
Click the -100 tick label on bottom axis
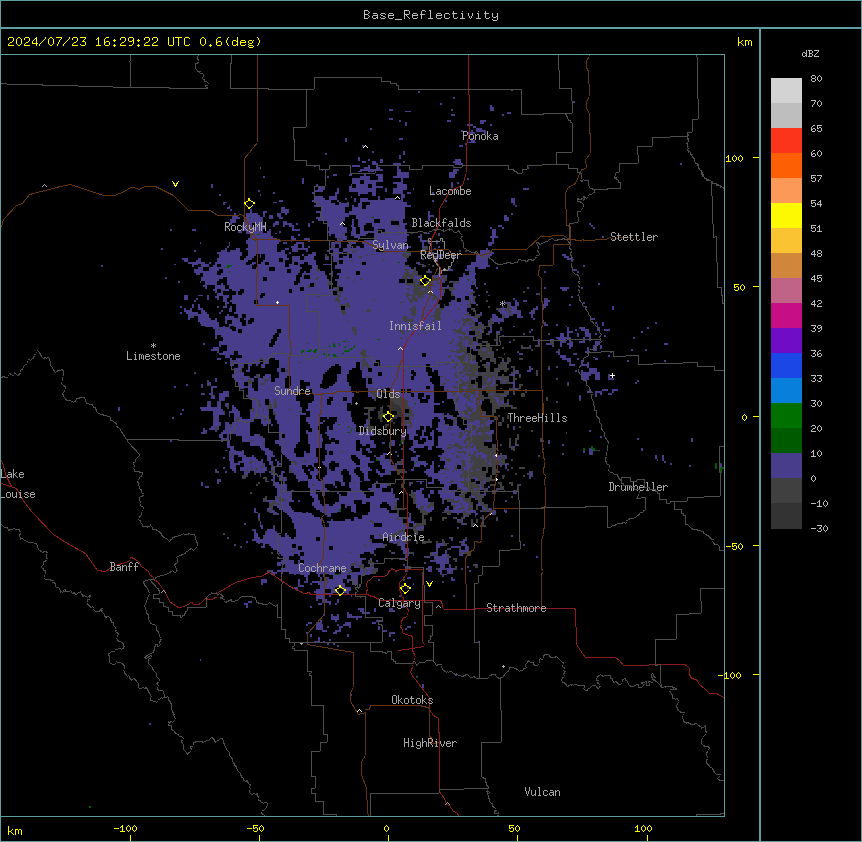pyautogui.click(x=125, y=828)
